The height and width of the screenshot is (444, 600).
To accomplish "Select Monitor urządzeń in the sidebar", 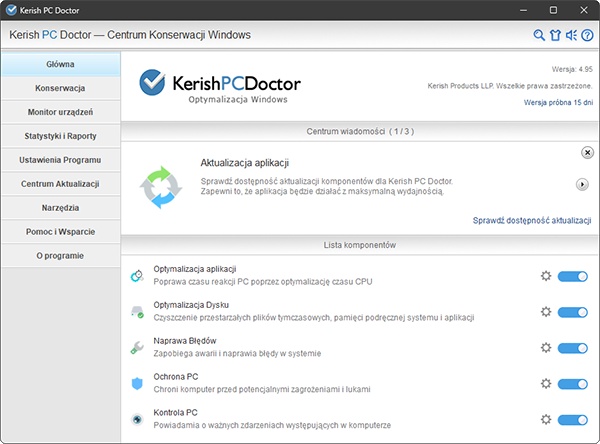I will pos(60,112).
